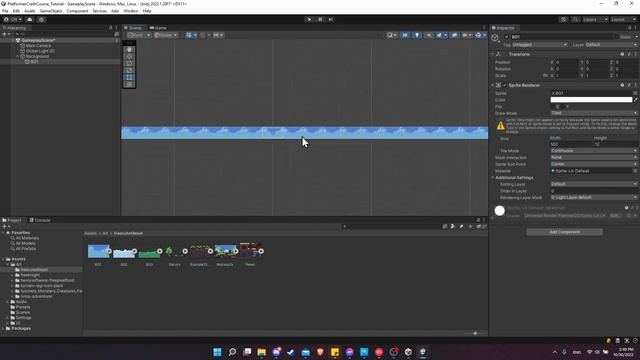Viewport: 640px width, 360px height.
Task: Select the Transform tool in Scene overlay
Action: pos(129,84)
